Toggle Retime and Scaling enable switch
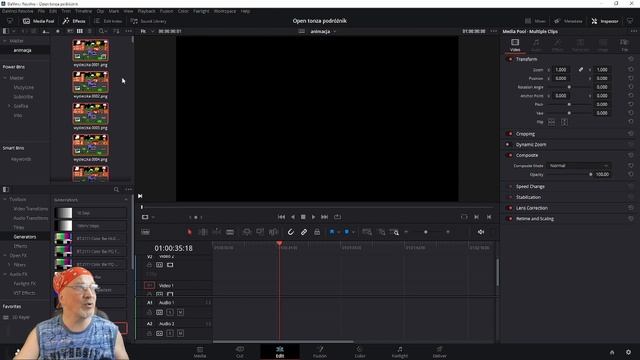 [x=509, y=219]
